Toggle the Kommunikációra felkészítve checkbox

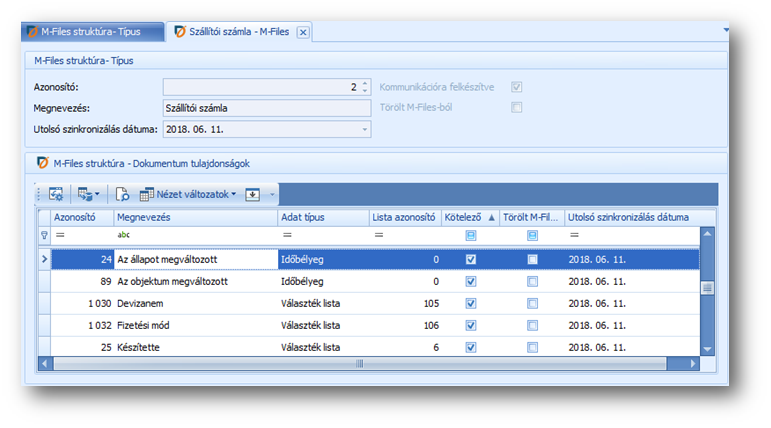click(x=517, y=87)
